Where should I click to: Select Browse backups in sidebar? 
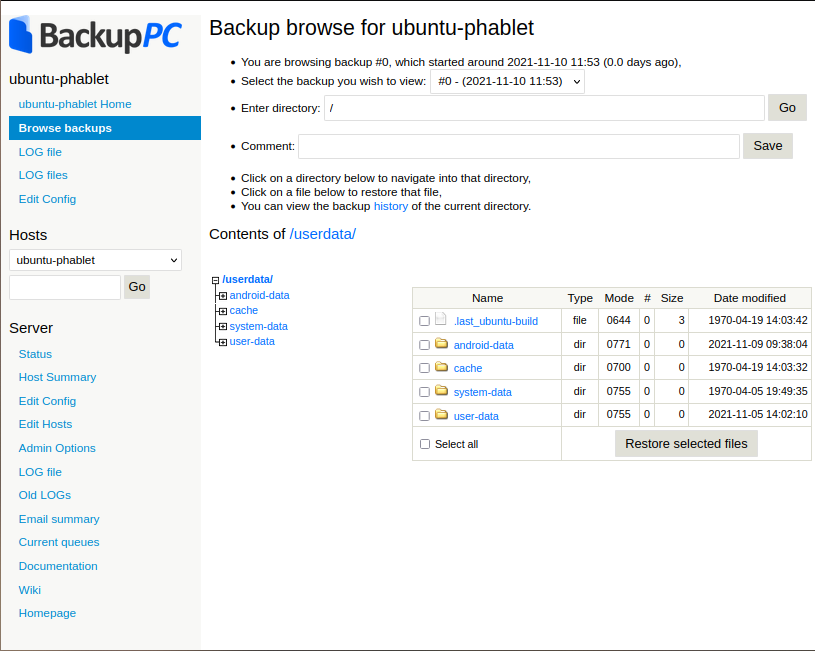105,128
